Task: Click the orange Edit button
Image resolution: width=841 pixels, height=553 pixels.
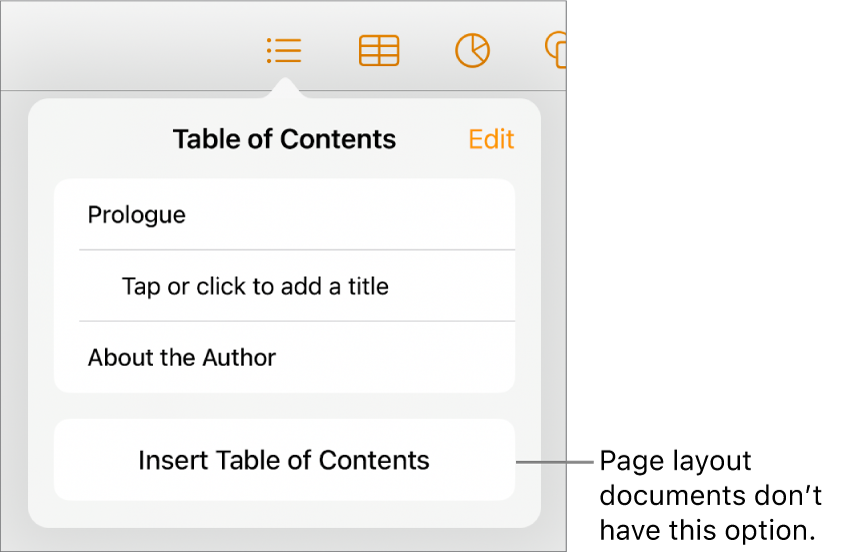Action: point(491,139)
